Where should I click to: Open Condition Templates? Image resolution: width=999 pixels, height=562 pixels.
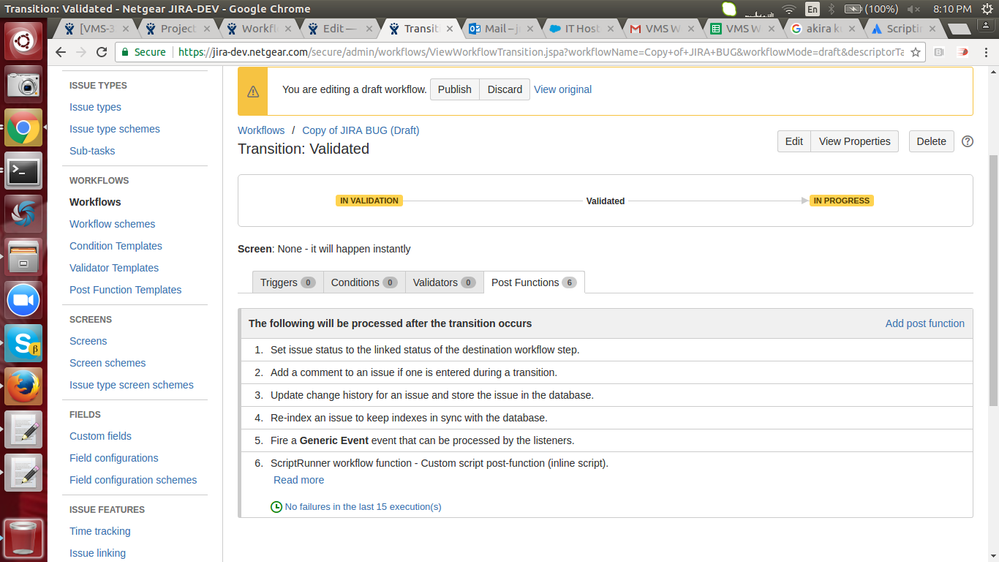pyautogui.click(x=116, y=246)
